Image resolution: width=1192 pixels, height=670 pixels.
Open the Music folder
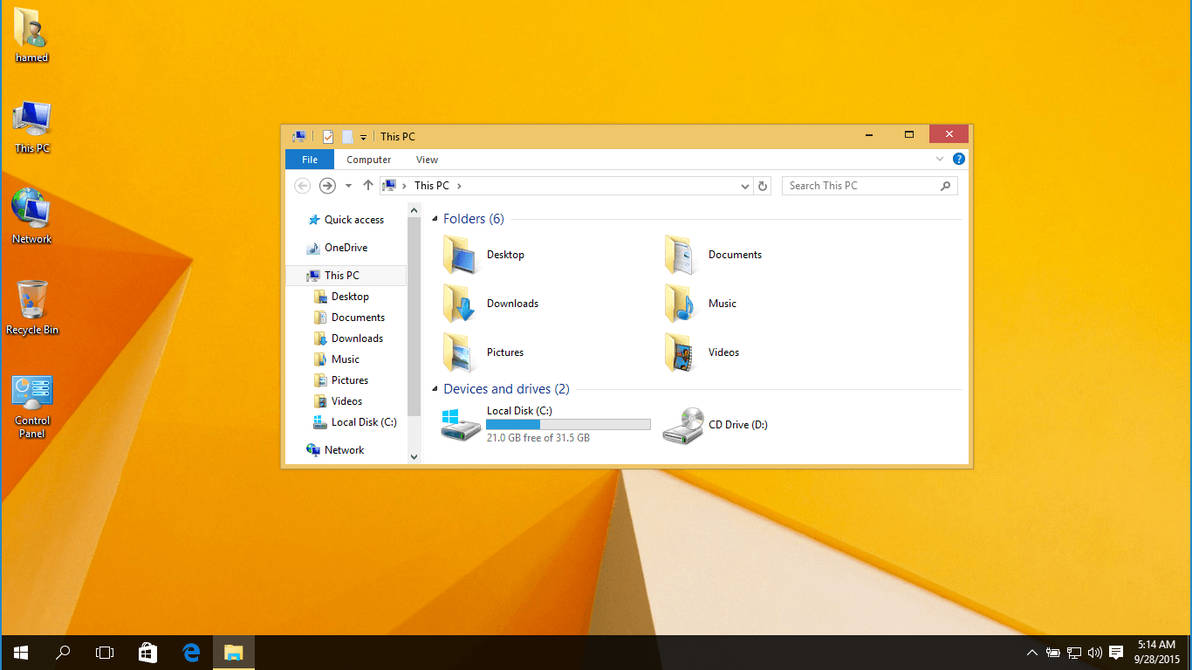point(722,303)
